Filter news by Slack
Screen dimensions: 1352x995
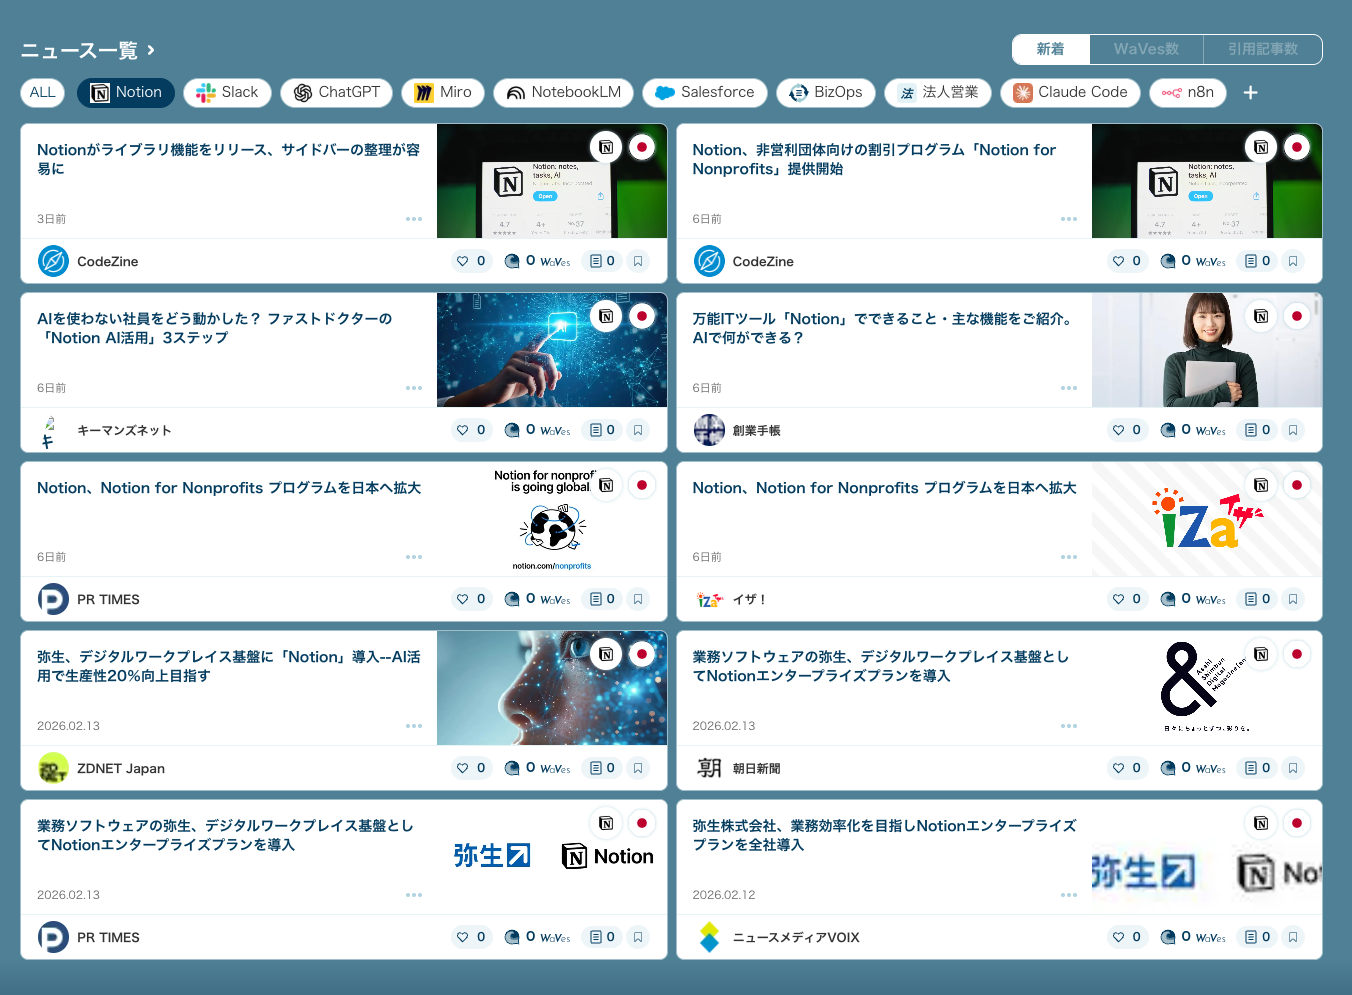click(x=228, y=93)
